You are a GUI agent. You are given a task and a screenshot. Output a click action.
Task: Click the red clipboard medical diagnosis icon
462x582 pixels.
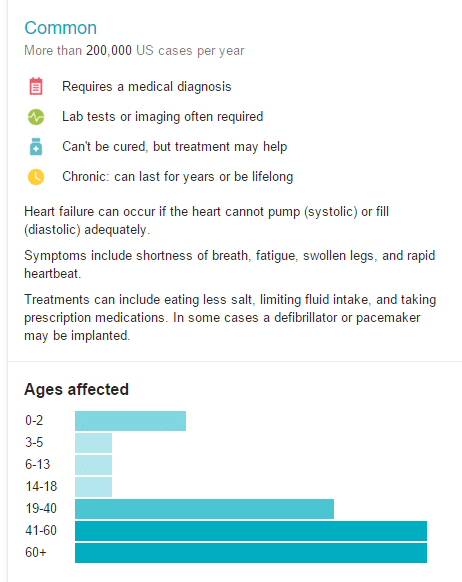[x=36, y=86]
